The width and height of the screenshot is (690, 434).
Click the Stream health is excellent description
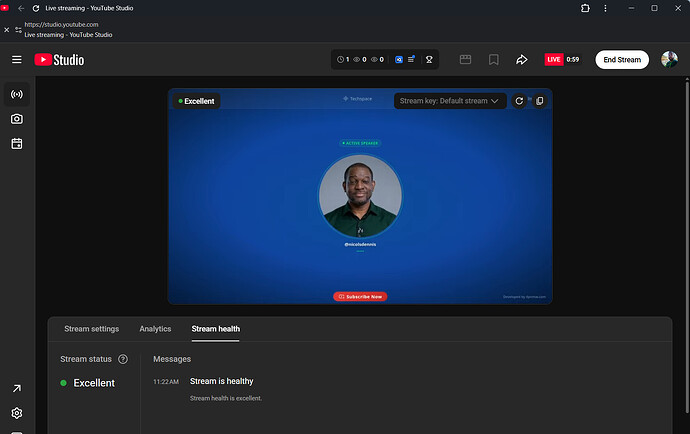pyautogui.click(x=226, y=398)
